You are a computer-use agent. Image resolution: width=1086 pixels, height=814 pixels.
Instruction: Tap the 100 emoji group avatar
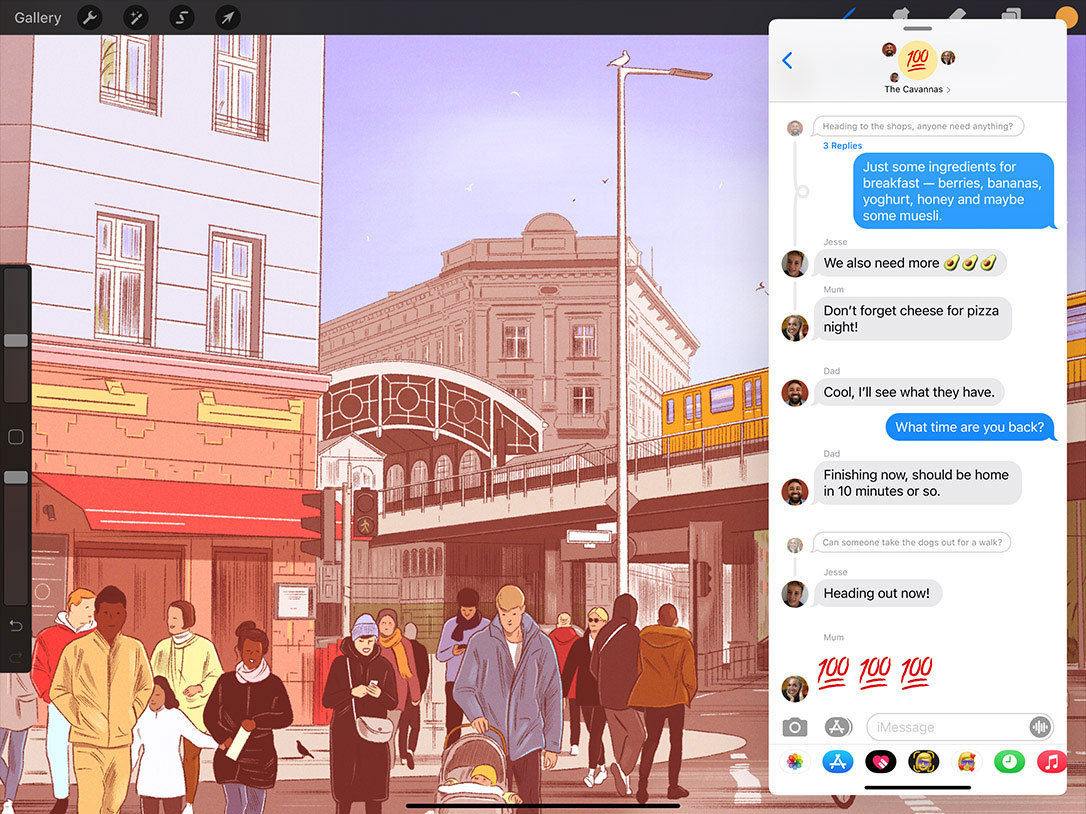pos(917,59)
